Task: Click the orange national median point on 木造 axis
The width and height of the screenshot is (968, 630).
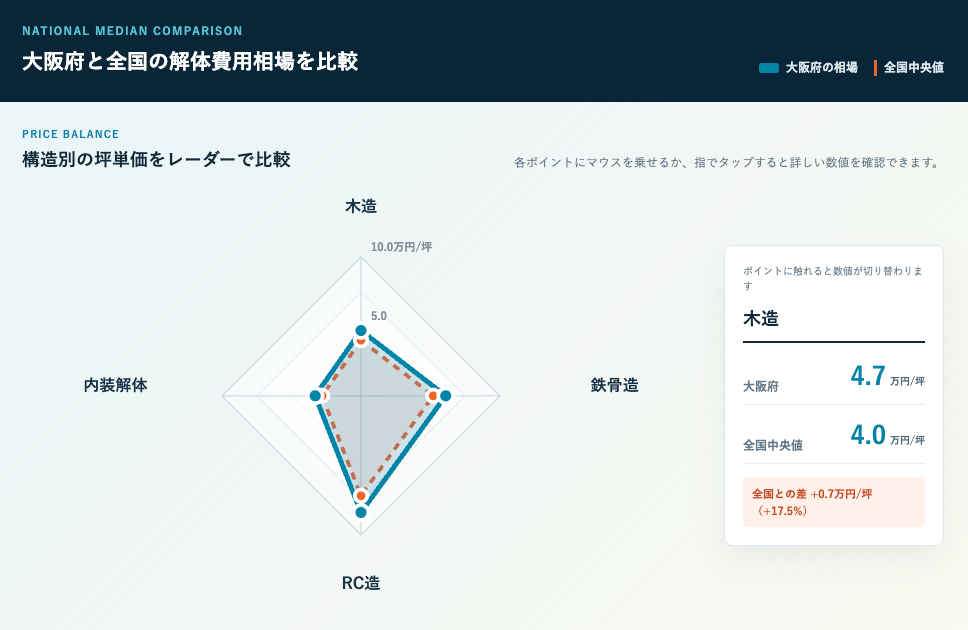Action: pos(361,340)
